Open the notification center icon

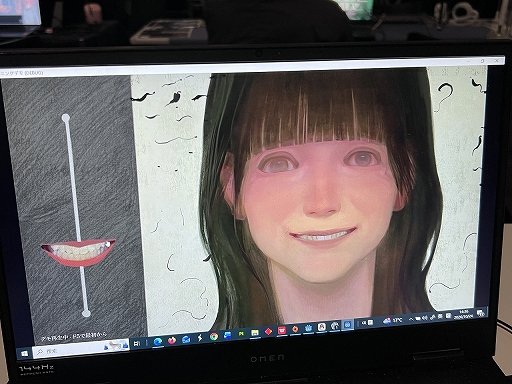481,313
